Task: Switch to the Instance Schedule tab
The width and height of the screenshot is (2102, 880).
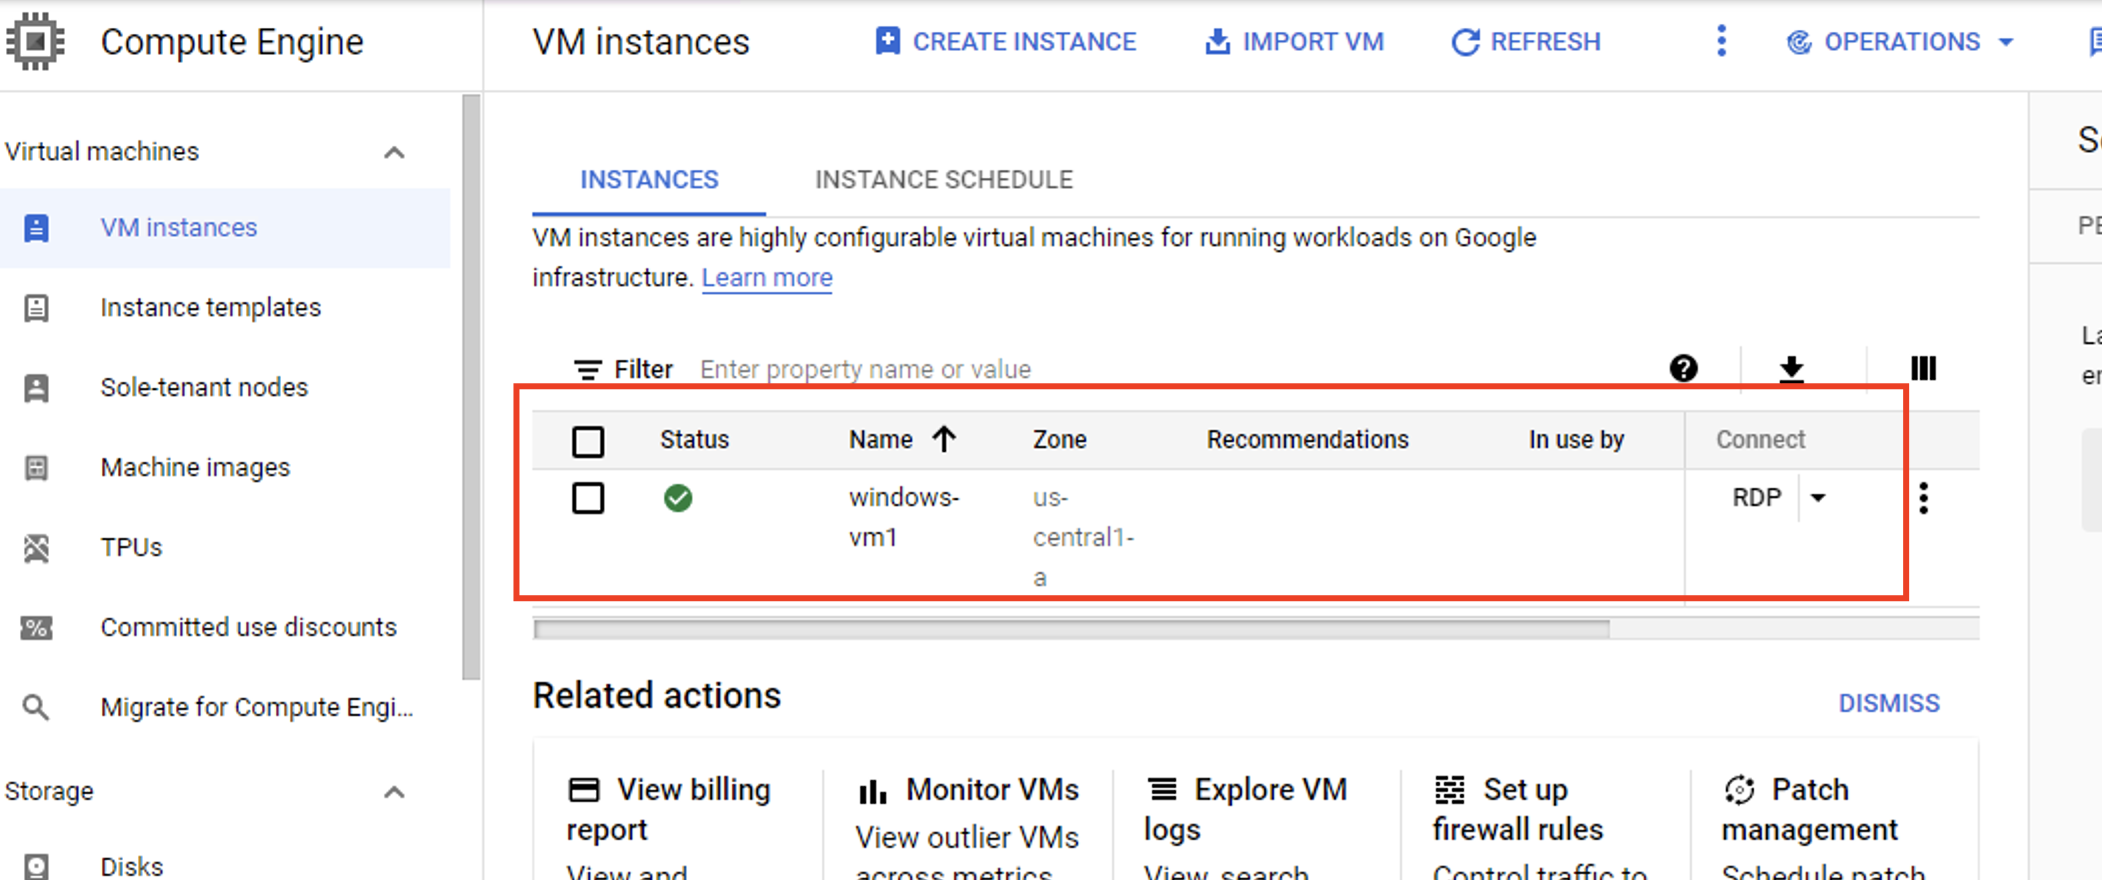Action: click(944, 180)
